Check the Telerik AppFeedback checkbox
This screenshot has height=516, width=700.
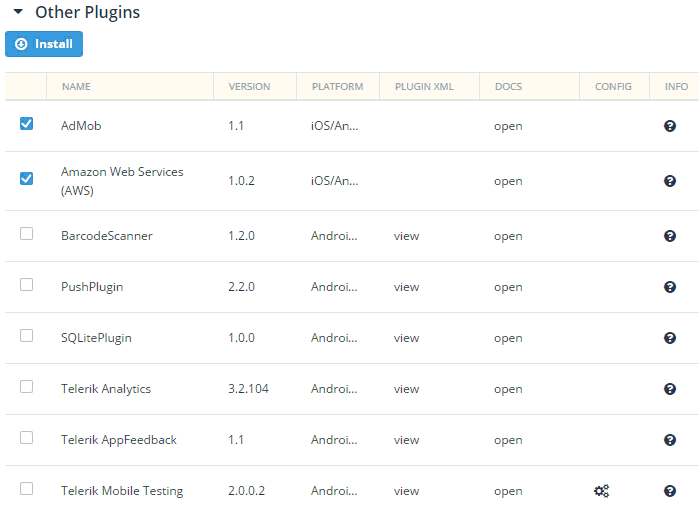point(26,437)
